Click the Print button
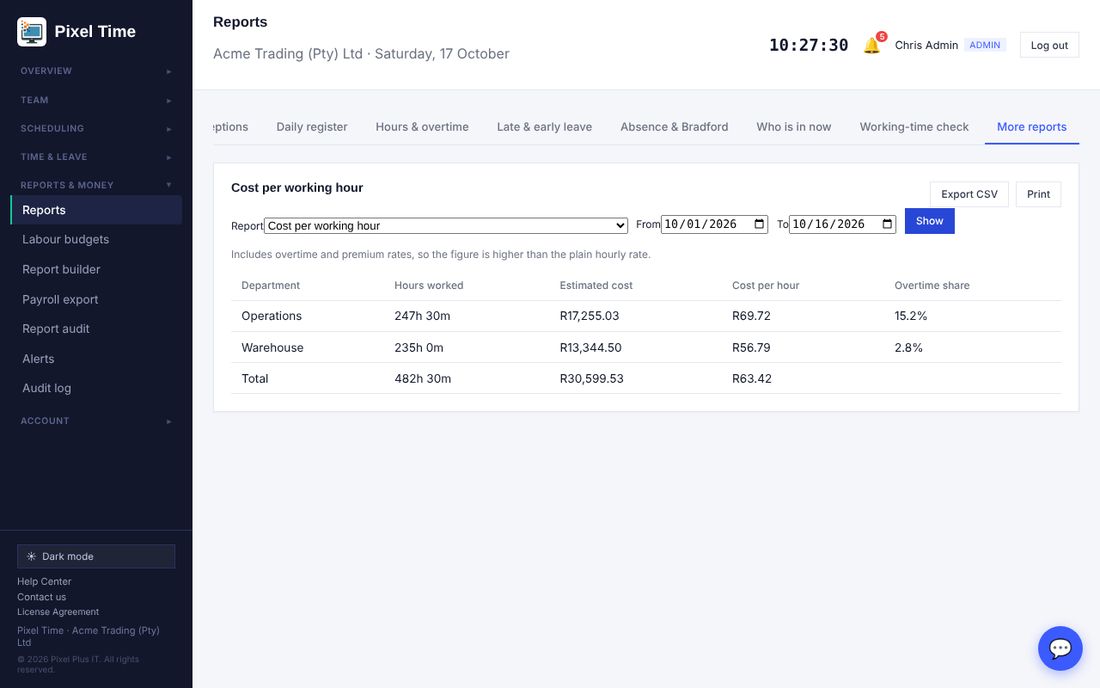 click(x=1038, y=194)
